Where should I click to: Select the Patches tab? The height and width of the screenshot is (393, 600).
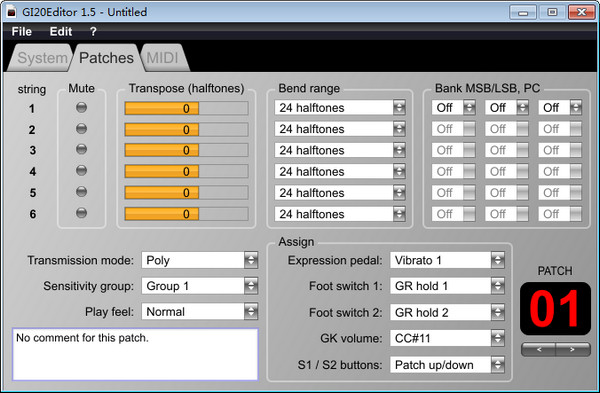(x=106, y=58)
